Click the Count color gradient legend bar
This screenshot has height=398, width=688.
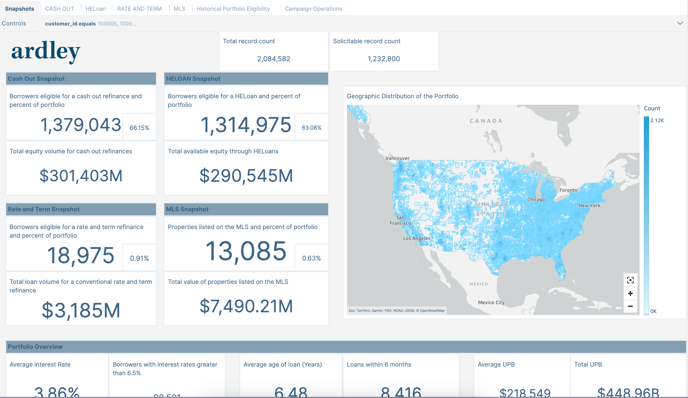pyautogui.click(x=646, y=215)
